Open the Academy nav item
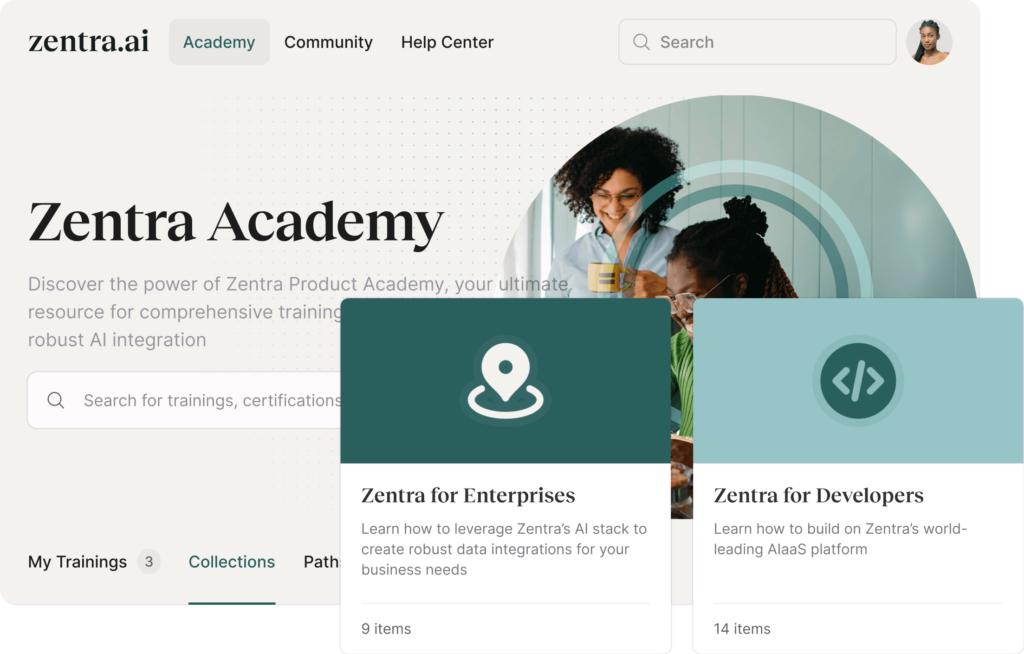1024x654 pixels. click(219, 42)
